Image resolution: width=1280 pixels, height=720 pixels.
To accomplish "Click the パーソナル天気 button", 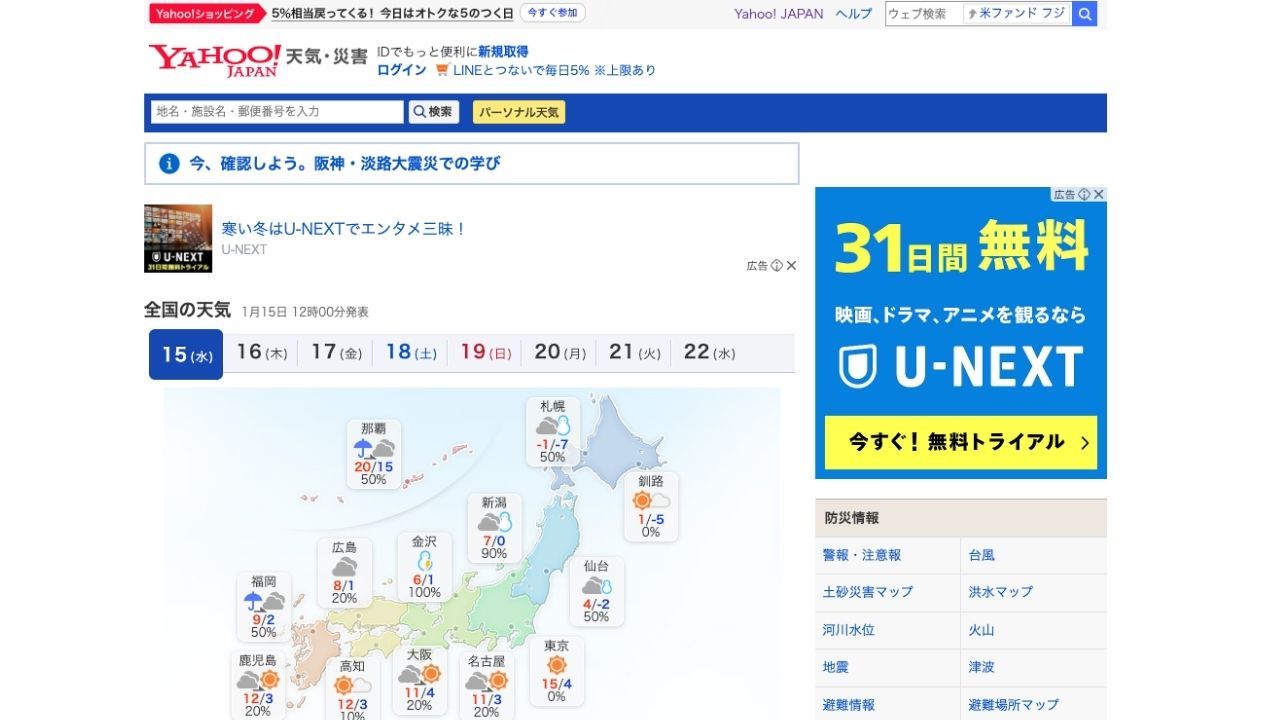I will pyautogui.click(x=519, y=112).
